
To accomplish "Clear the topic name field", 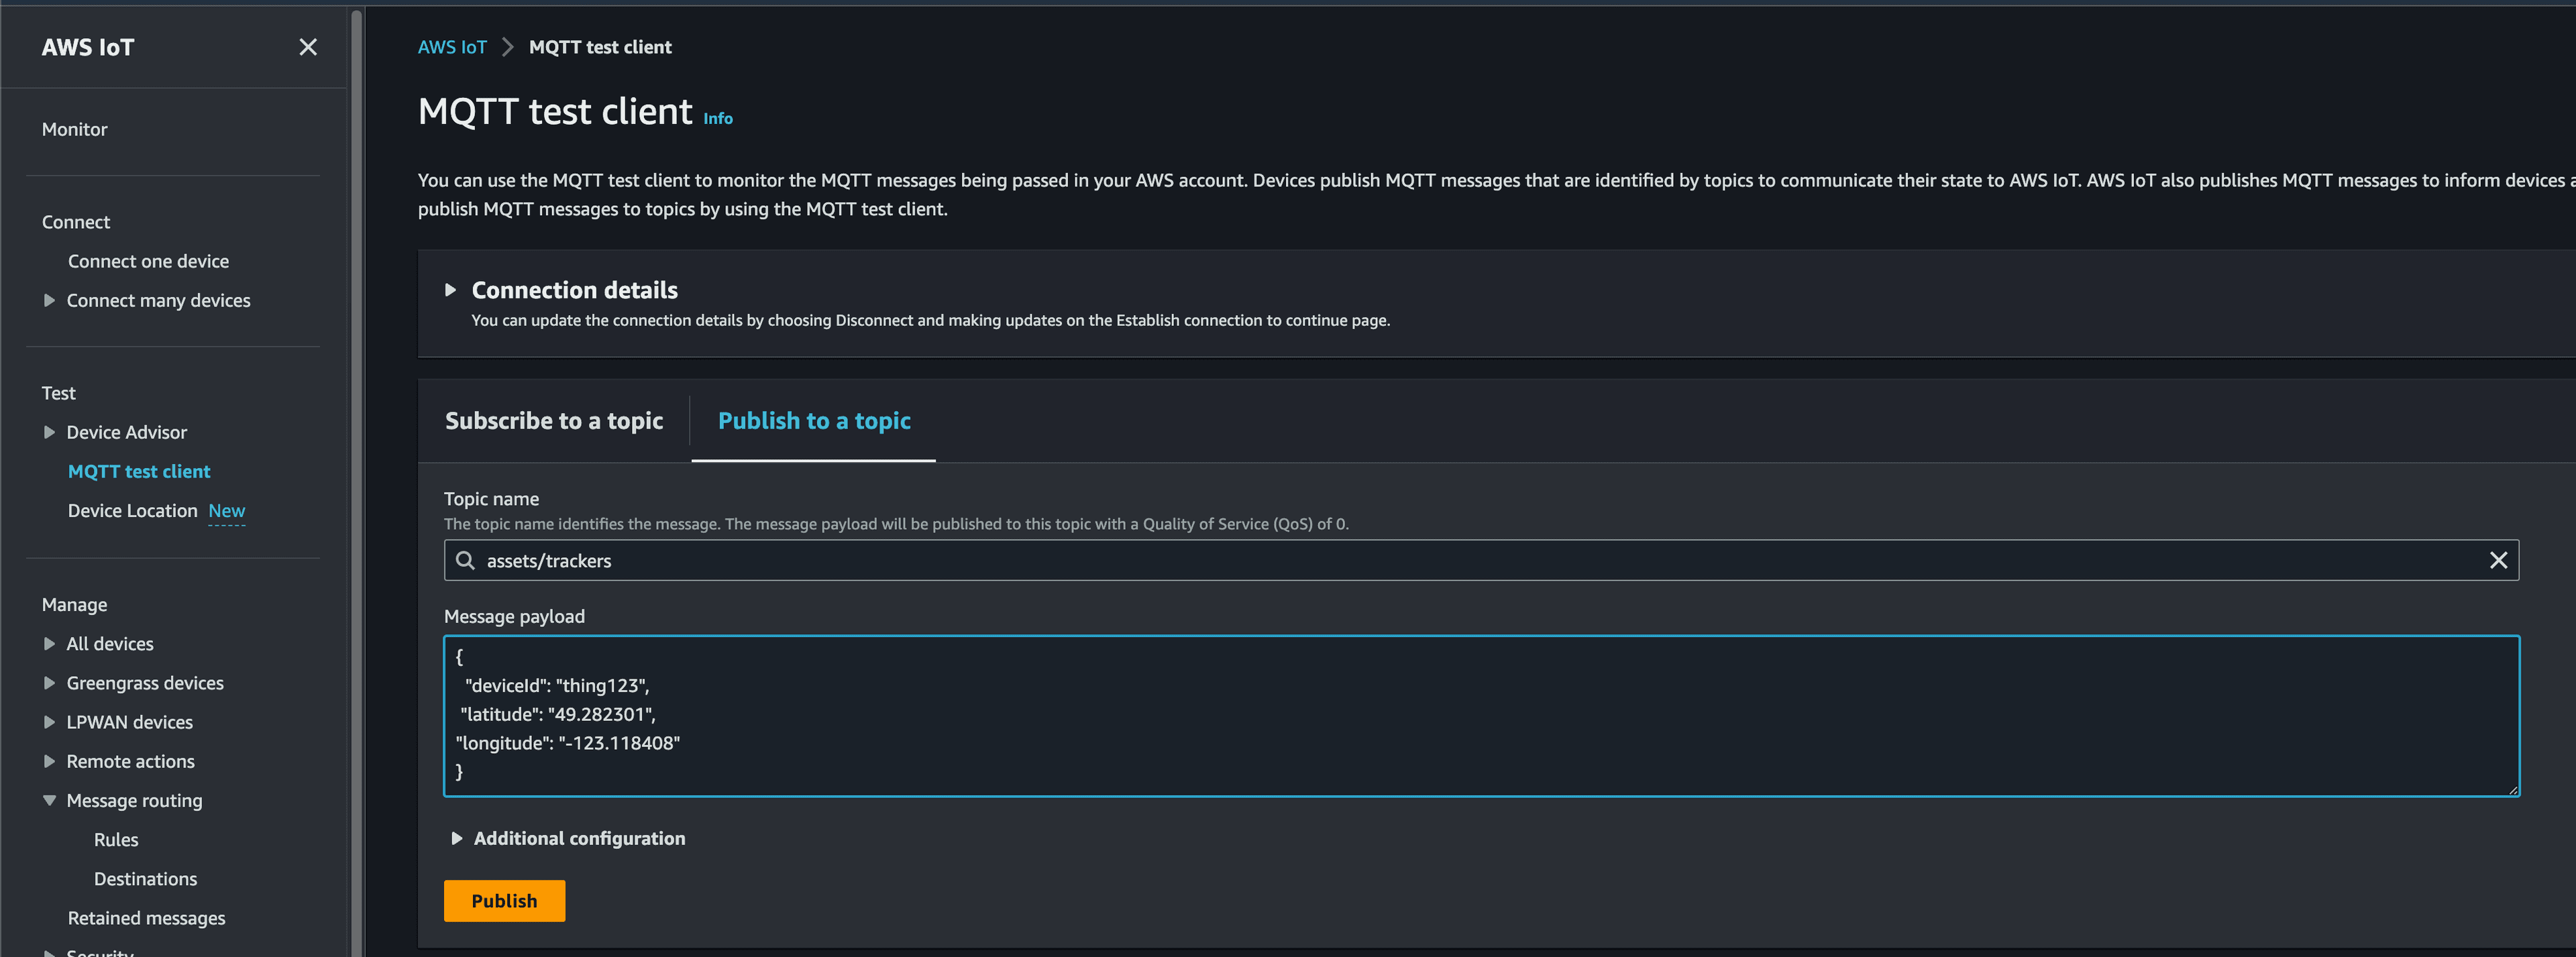I will tap(2498, 560).
